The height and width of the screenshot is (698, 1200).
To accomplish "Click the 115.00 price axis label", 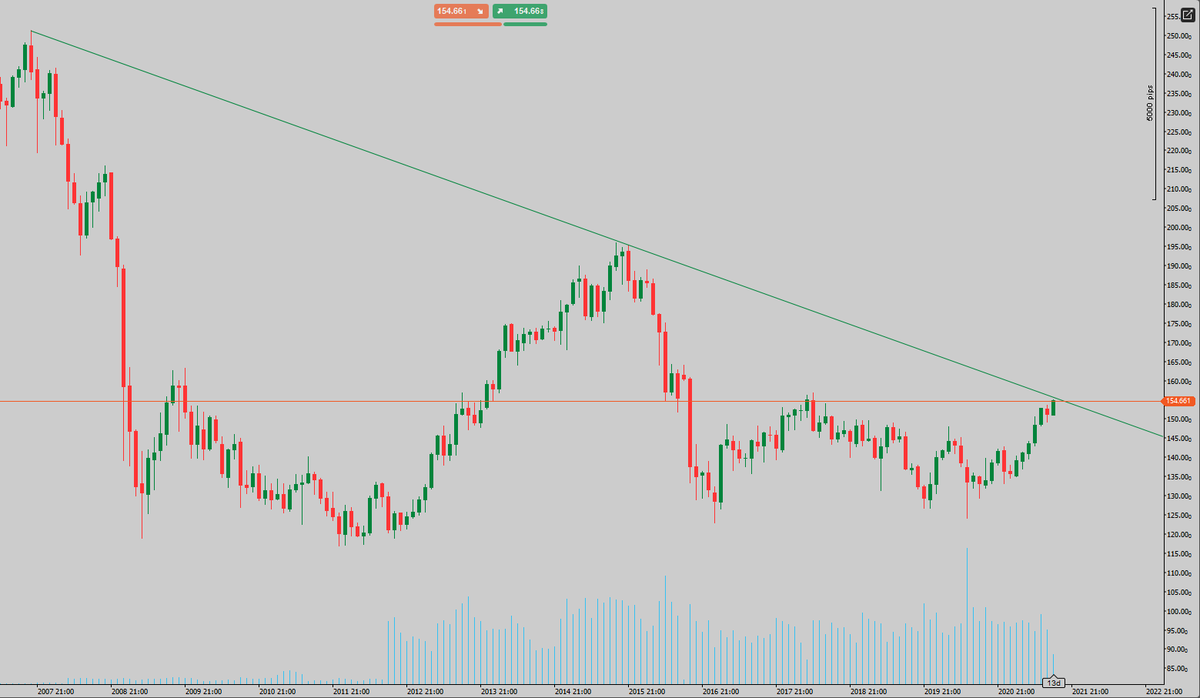I will coord(1180,554).
